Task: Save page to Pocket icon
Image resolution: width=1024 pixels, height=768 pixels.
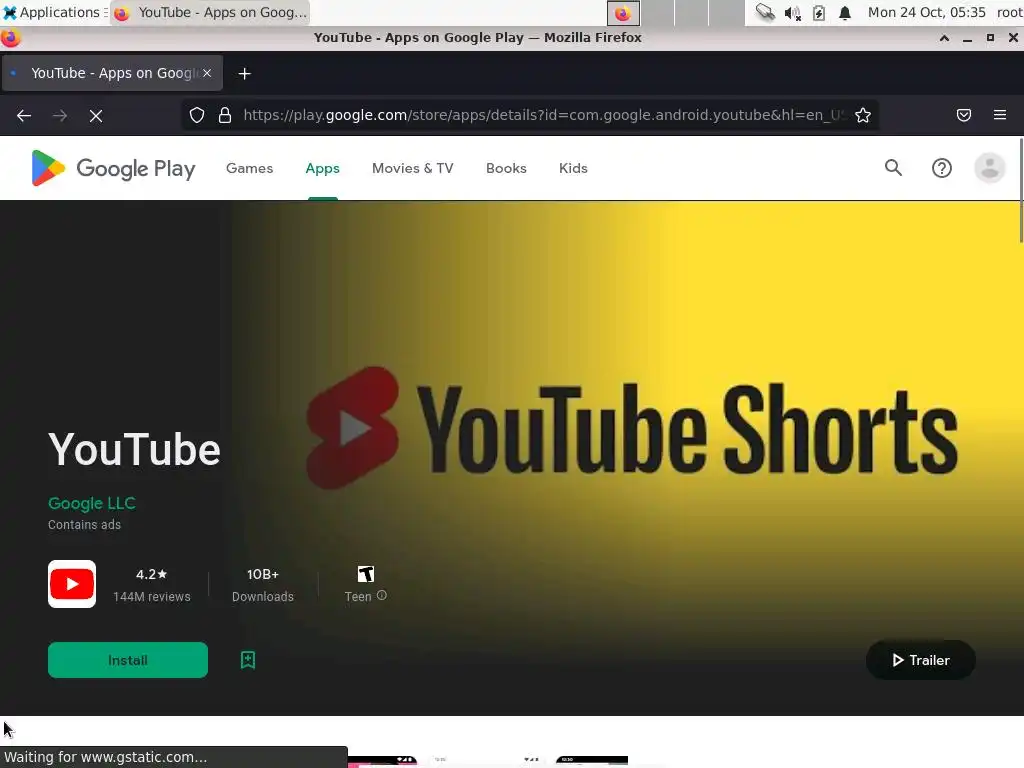Action: [x=964, y=116]
